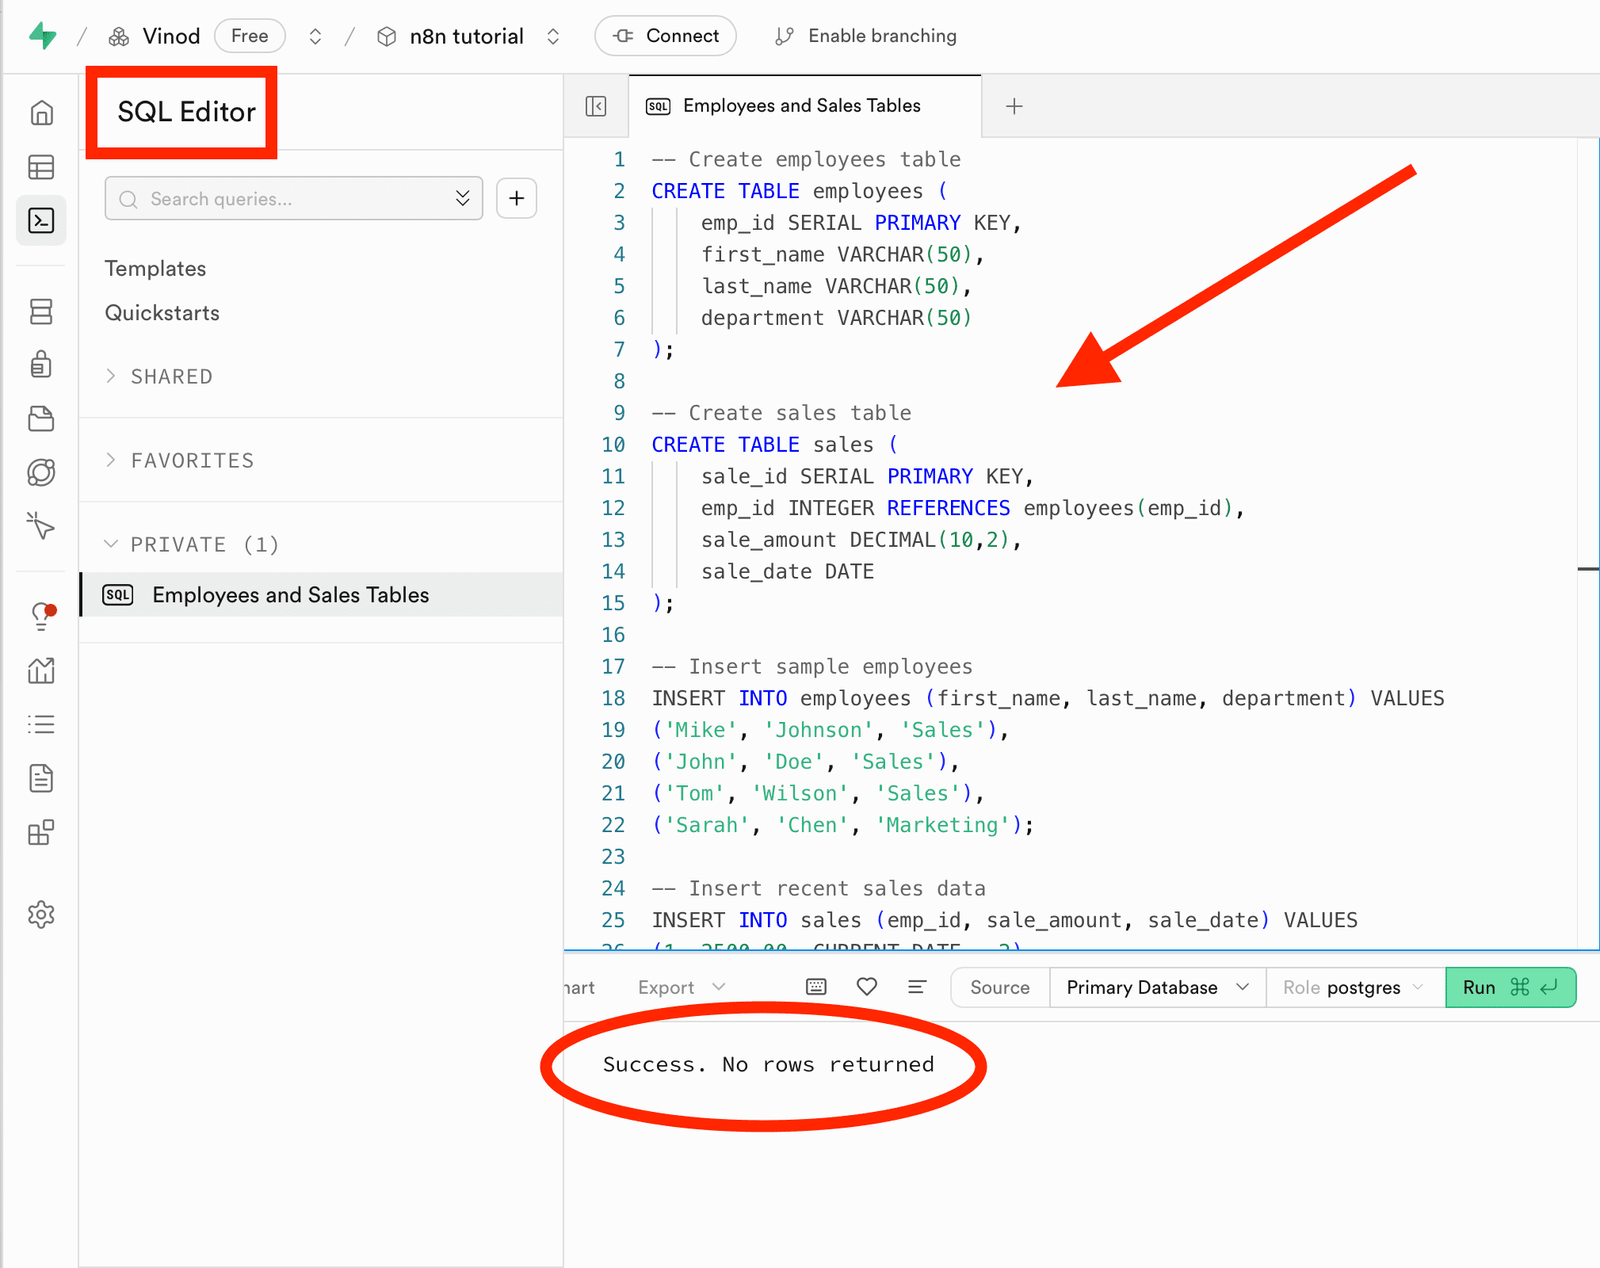This screenshot has height=1268, width=1600.
Task: Open the n8n tutorial project switcher chevrons
Action: (x=553, y=37)
